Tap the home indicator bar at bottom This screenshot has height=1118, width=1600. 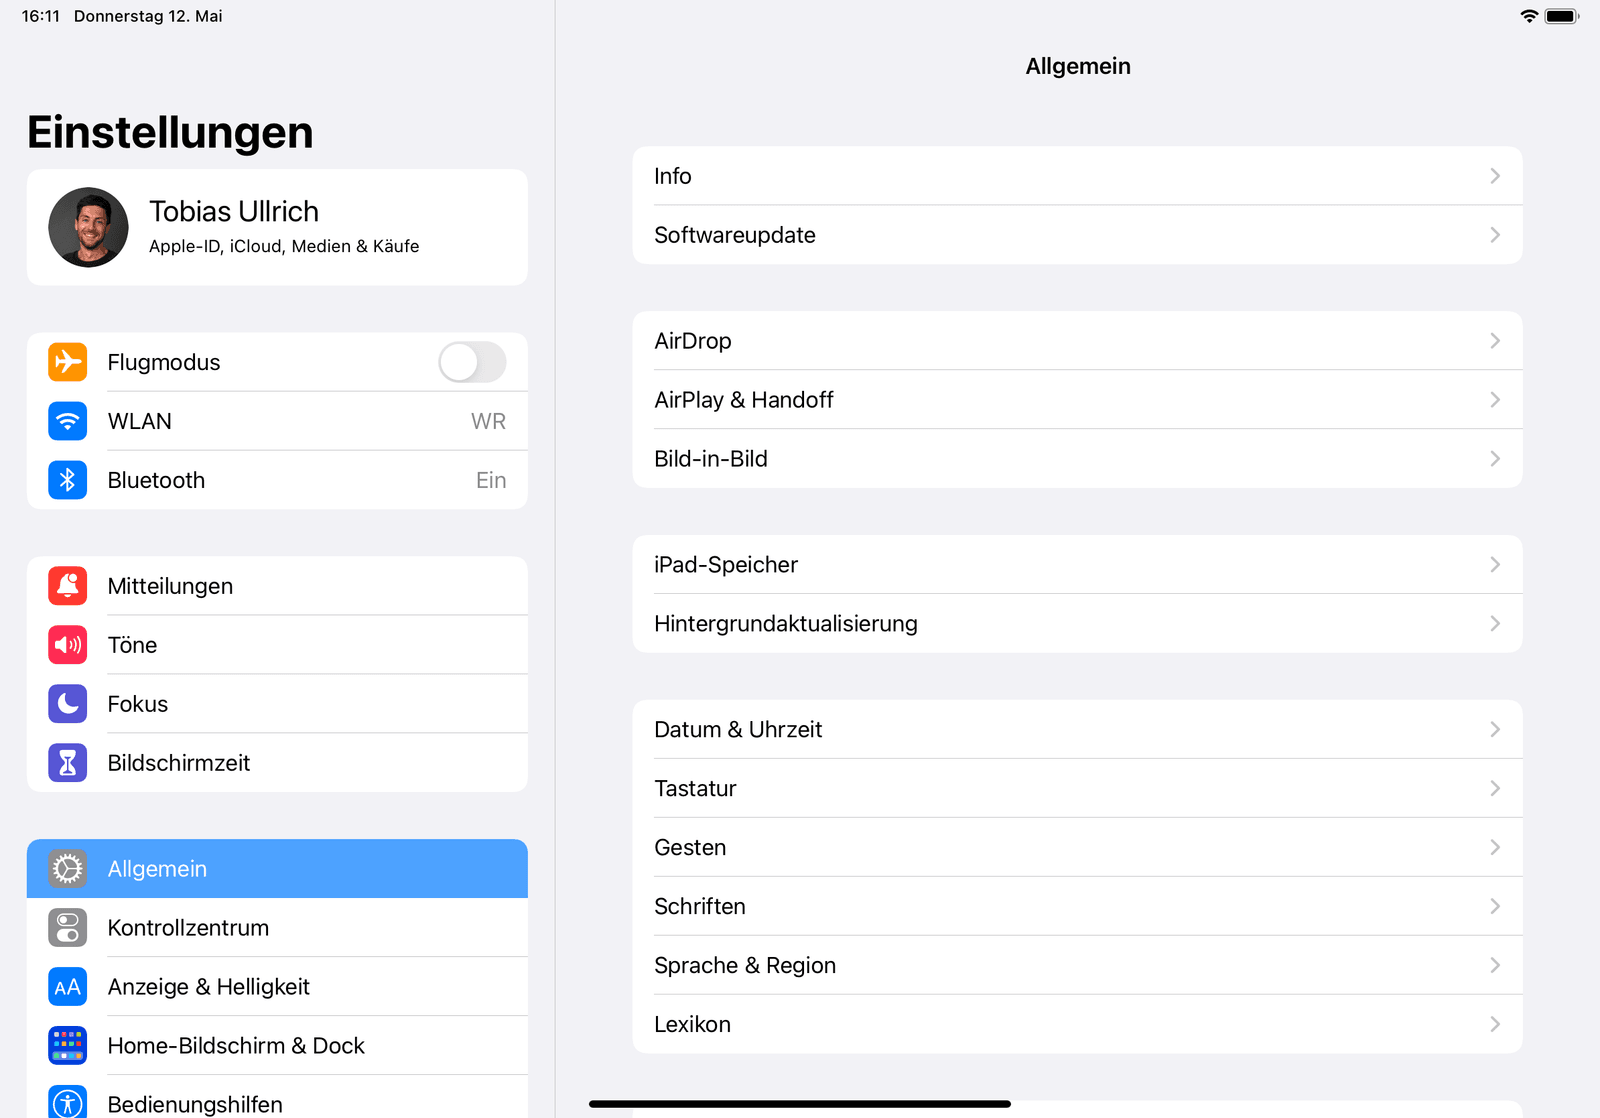coord(800,1104)
